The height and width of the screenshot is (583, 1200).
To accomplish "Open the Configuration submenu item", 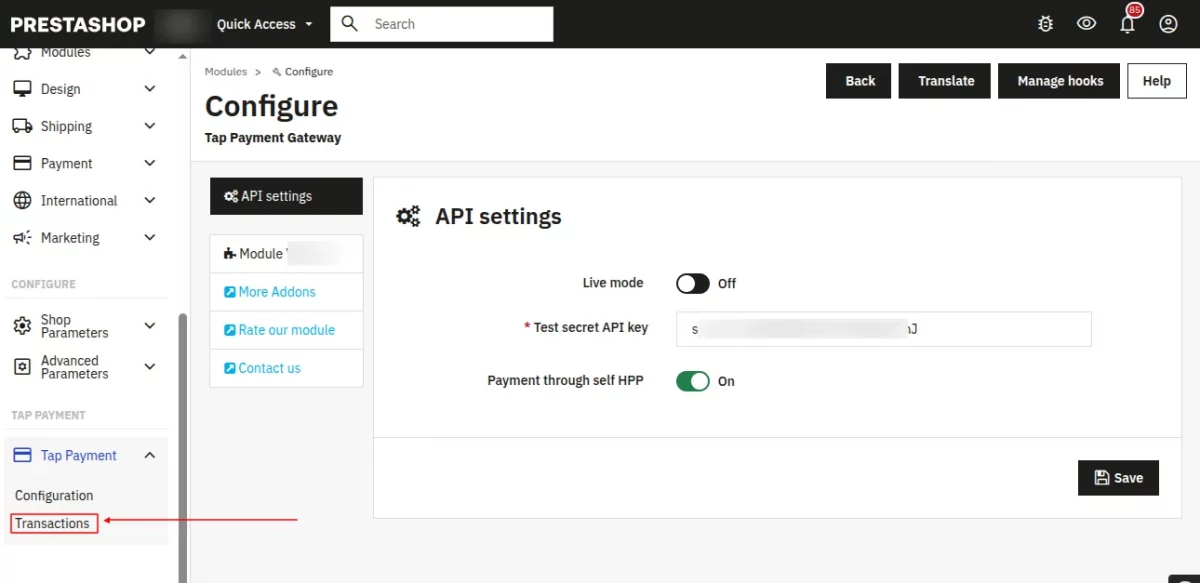I will point(54,495).
